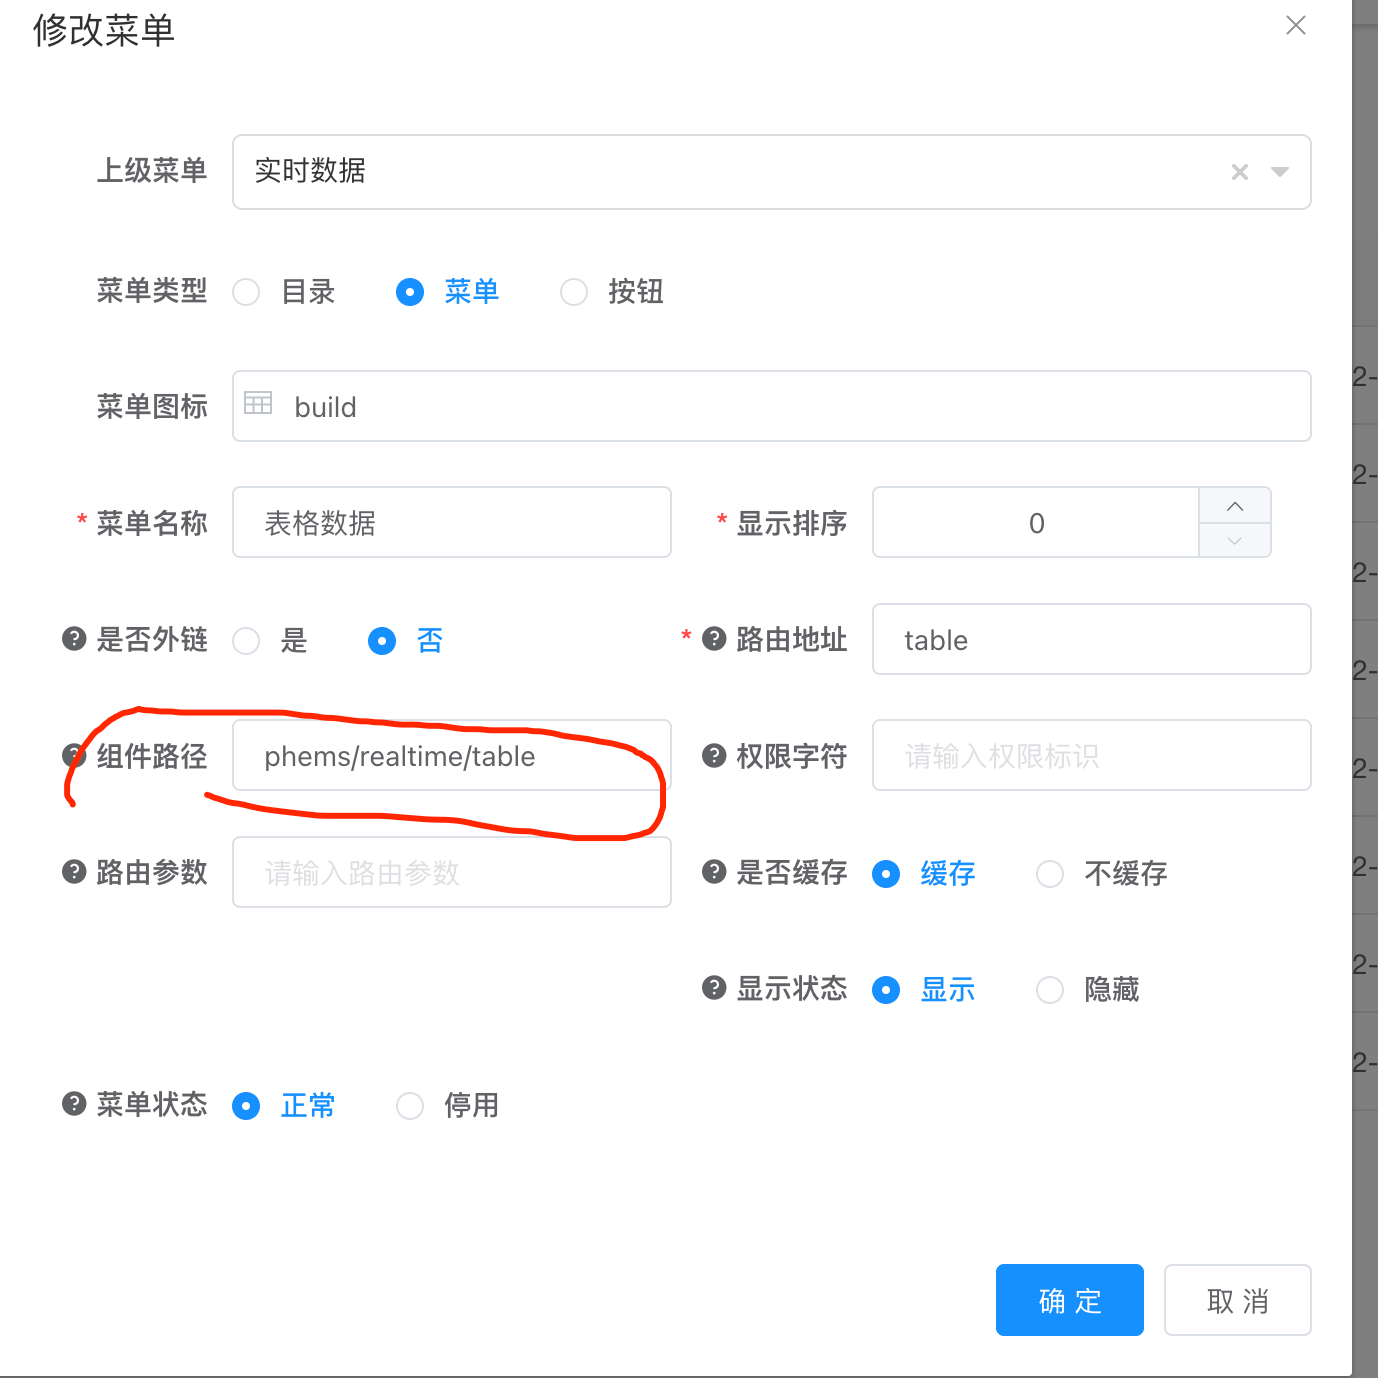
Task: Click help icon beside 是否外链 label
Action: point(74,638)
